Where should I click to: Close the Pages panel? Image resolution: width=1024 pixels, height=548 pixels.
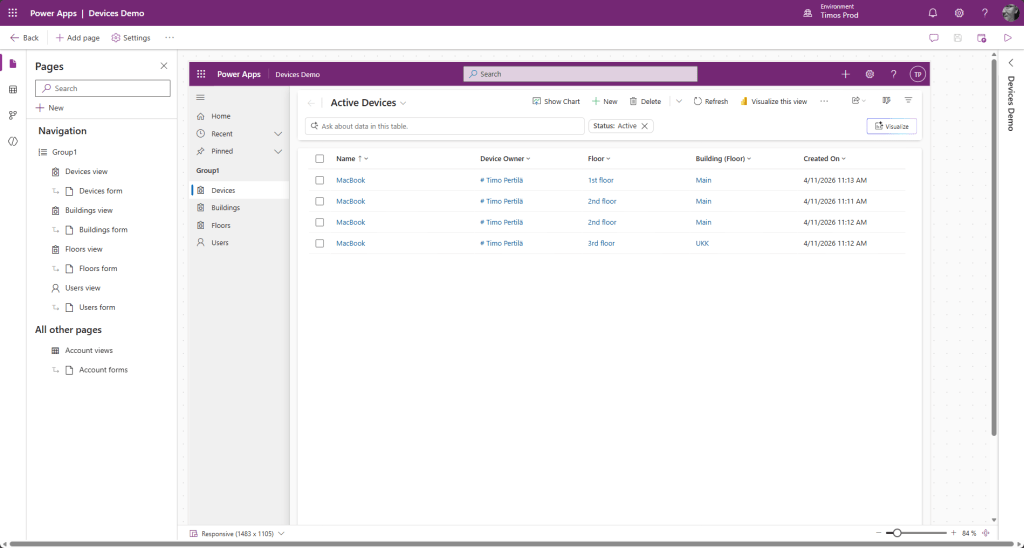click(164, 66)
